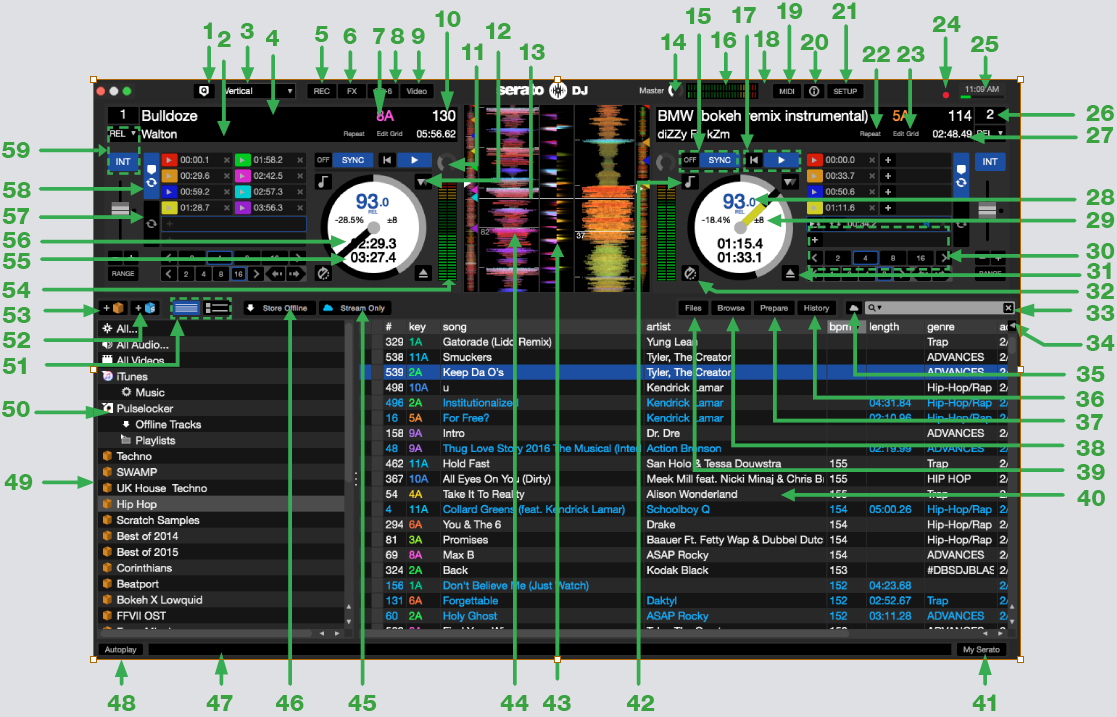The width and height of the screenshot is (1117, 717).
Task: Enable keylock note icon on left deck
Action: point(322,181)
